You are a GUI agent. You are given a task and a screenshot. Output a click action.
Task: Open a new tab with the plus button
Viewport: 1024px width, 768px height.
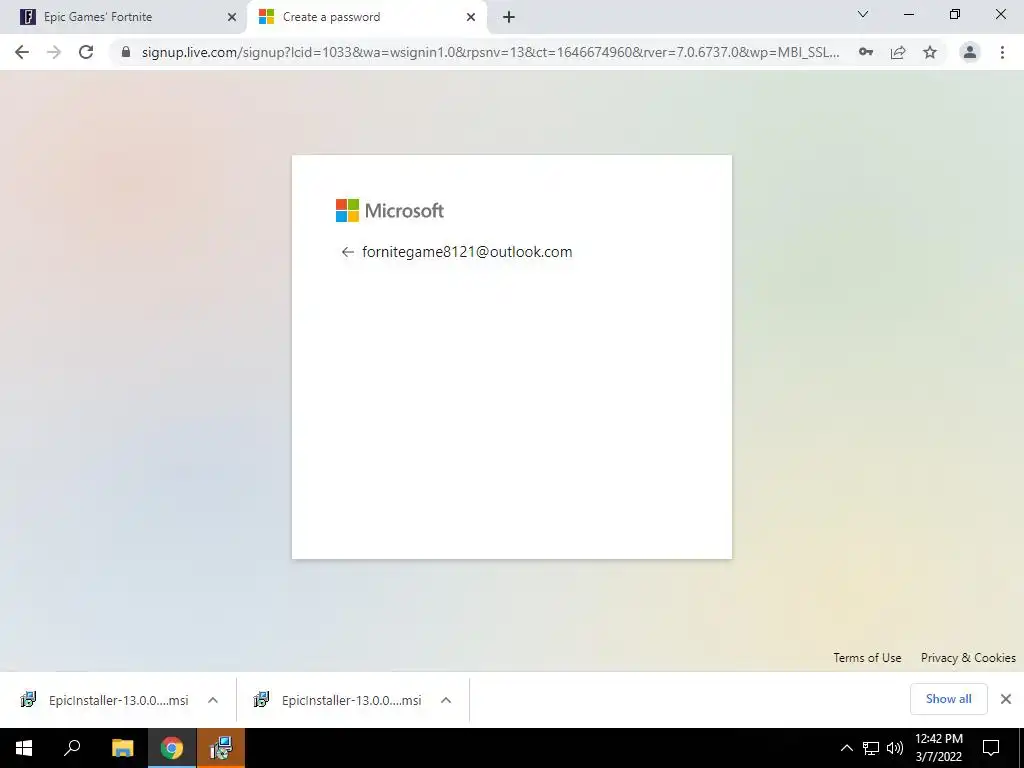tap(509, 17)
